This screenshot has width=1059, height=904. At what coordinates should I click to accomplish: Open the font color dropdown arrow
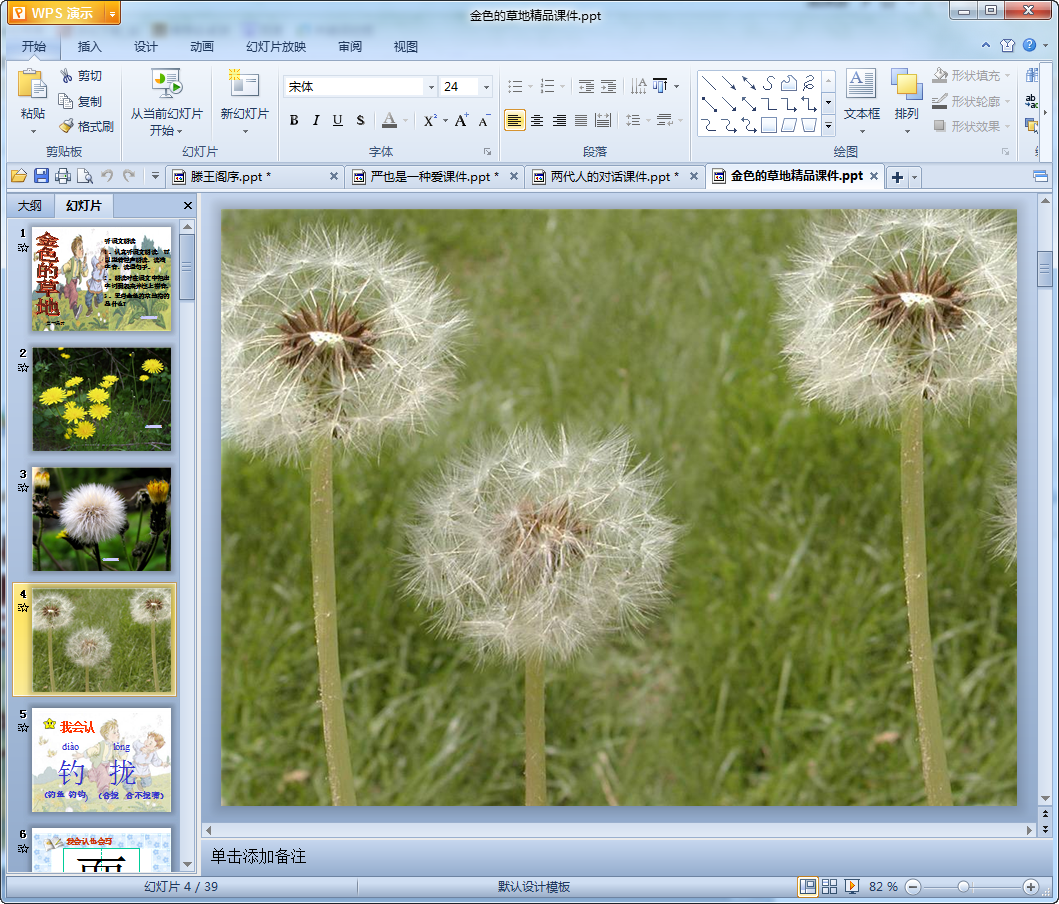[x=405, y=121]
